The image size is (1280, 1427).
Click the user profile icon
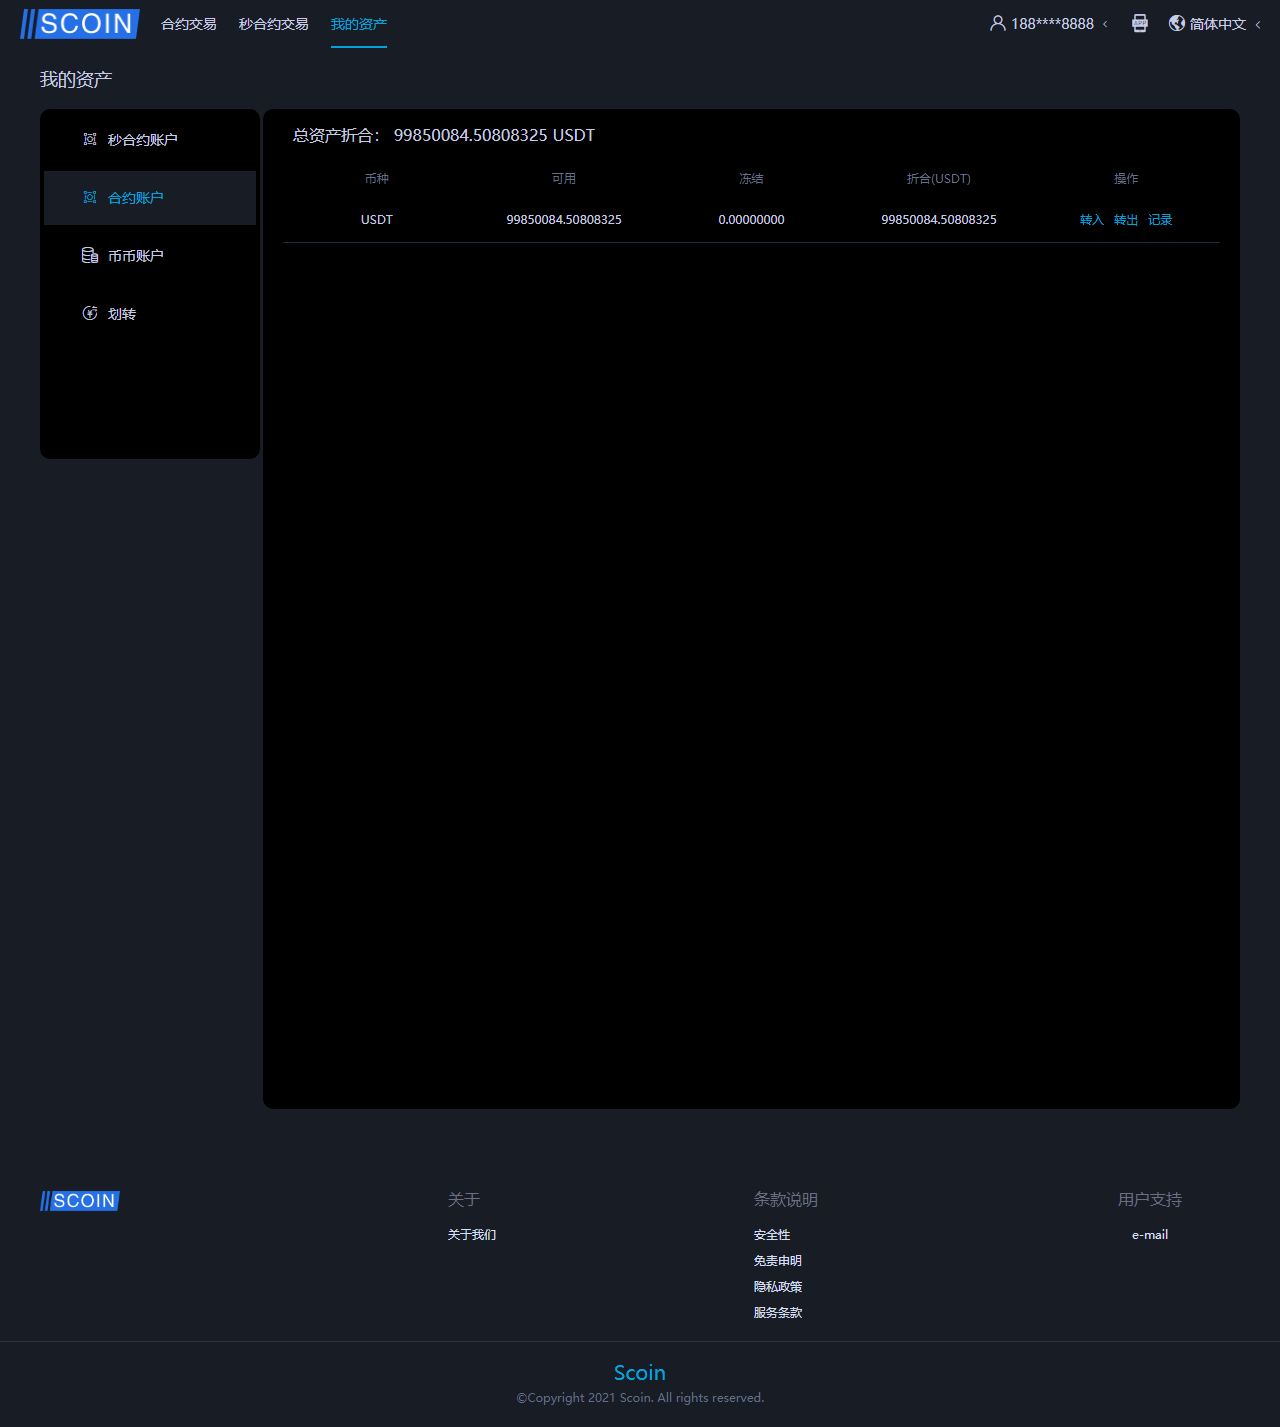coord(997,23)
